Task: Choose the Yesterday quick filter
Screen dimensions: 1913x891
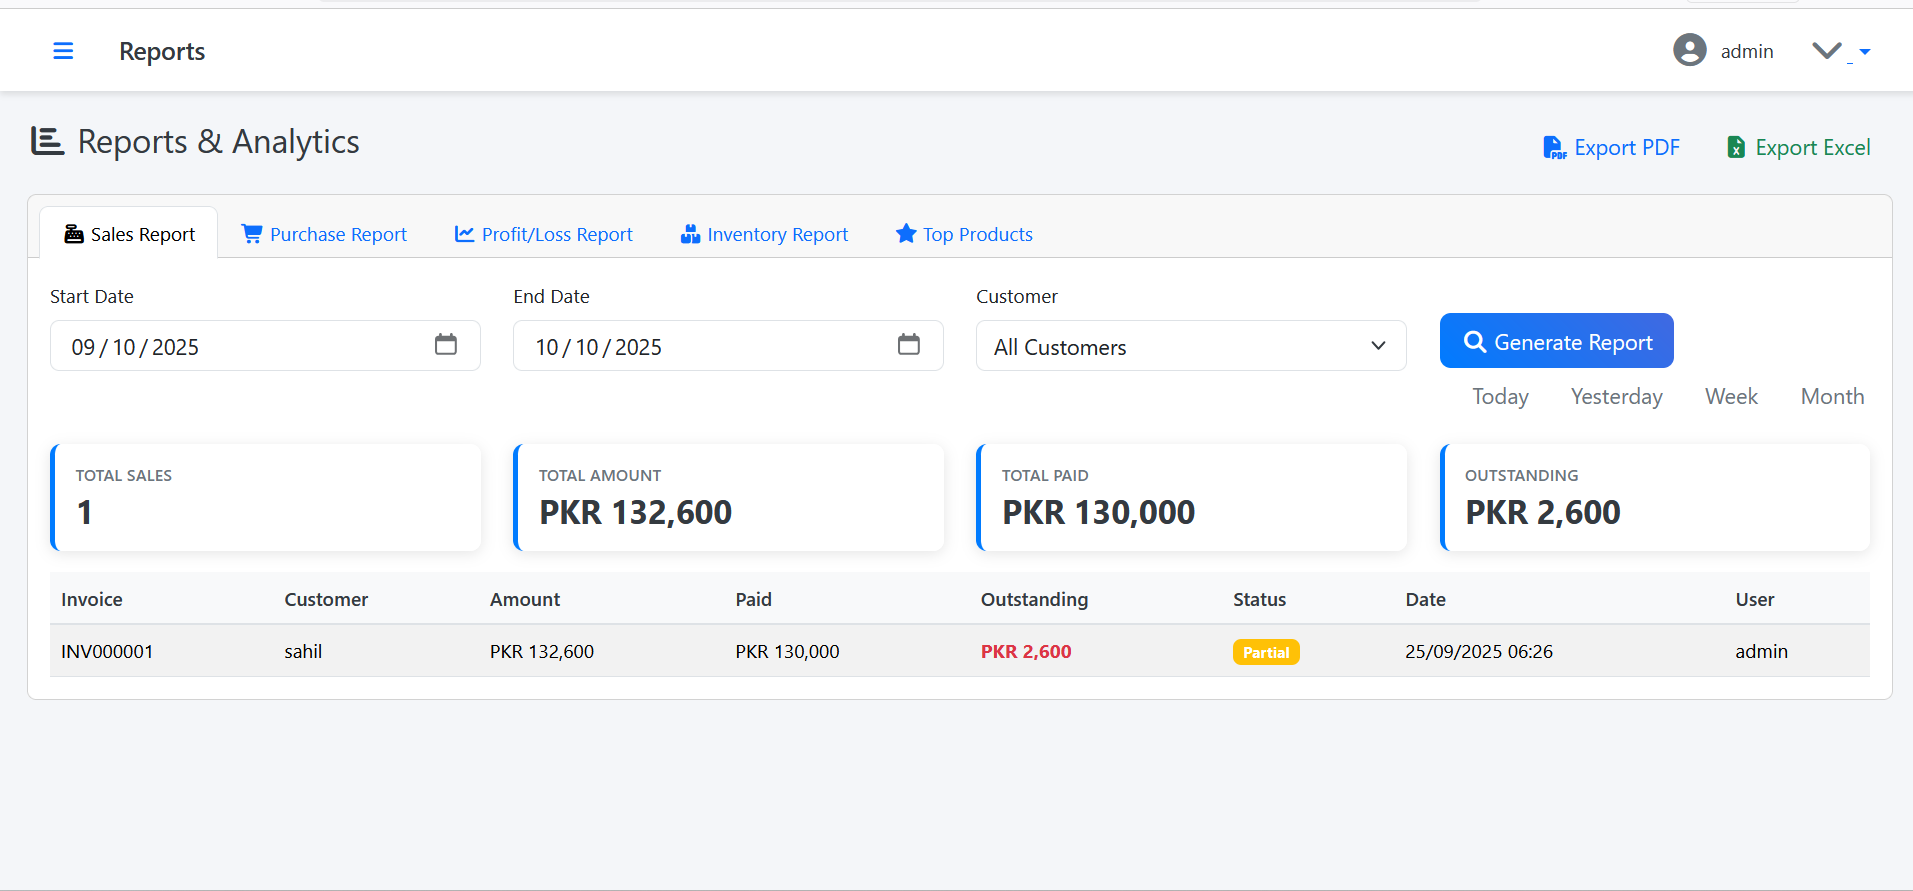Action: [x=1616, y=397]
